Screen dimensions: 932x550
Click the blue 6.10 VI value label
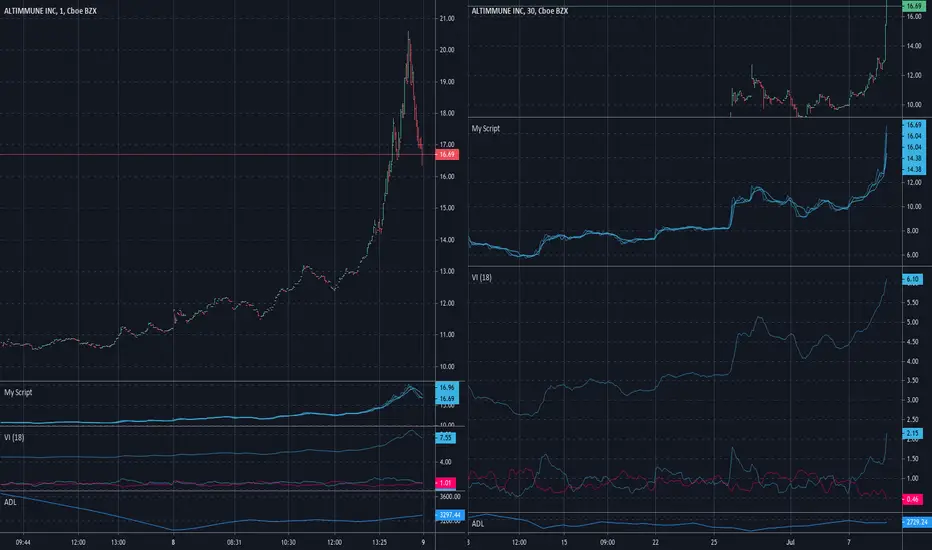click(x=912, y=279)
